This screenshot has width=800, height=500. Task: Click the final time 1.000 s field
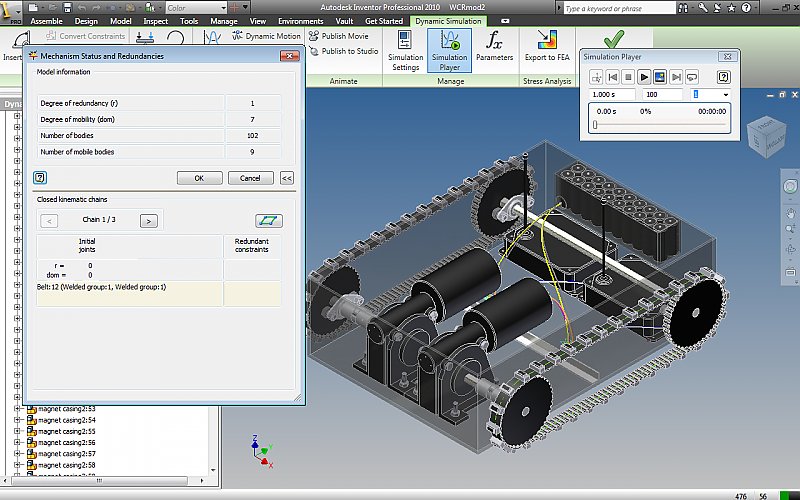612,94
